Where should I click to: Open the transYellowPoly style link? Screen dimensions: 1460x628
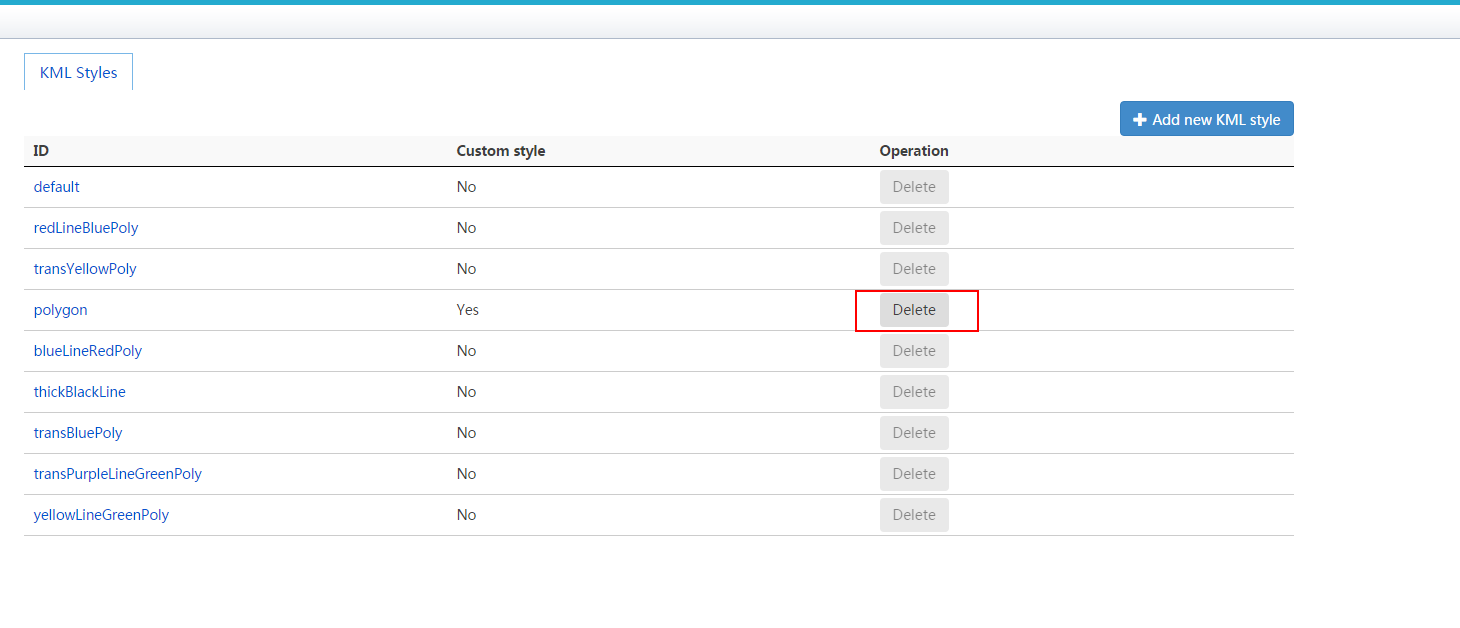(x=85, y=269)
